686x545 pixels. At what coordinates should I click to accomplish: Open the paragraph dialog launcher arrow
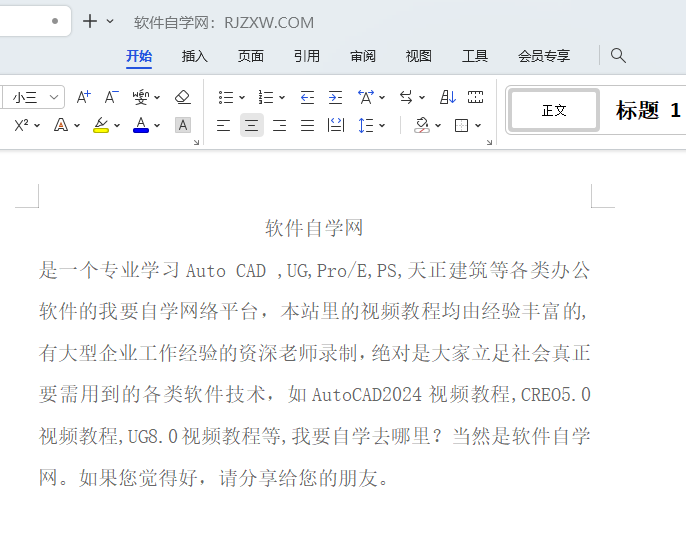coord(489,142)
